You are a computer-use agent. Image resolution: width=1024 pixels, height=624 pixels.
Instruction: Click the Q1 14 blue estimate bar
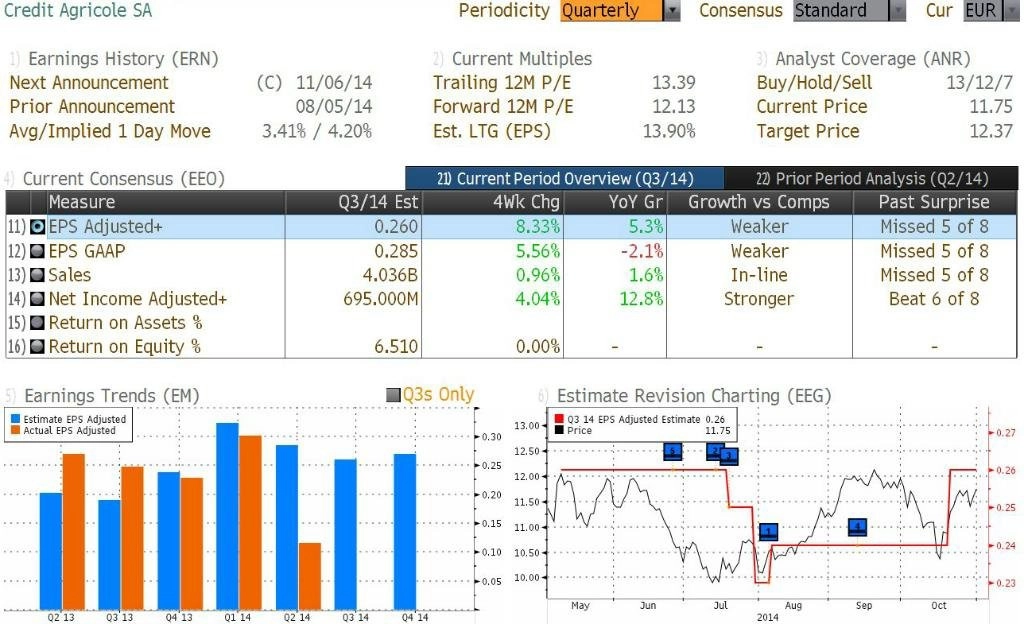point(227,516)
